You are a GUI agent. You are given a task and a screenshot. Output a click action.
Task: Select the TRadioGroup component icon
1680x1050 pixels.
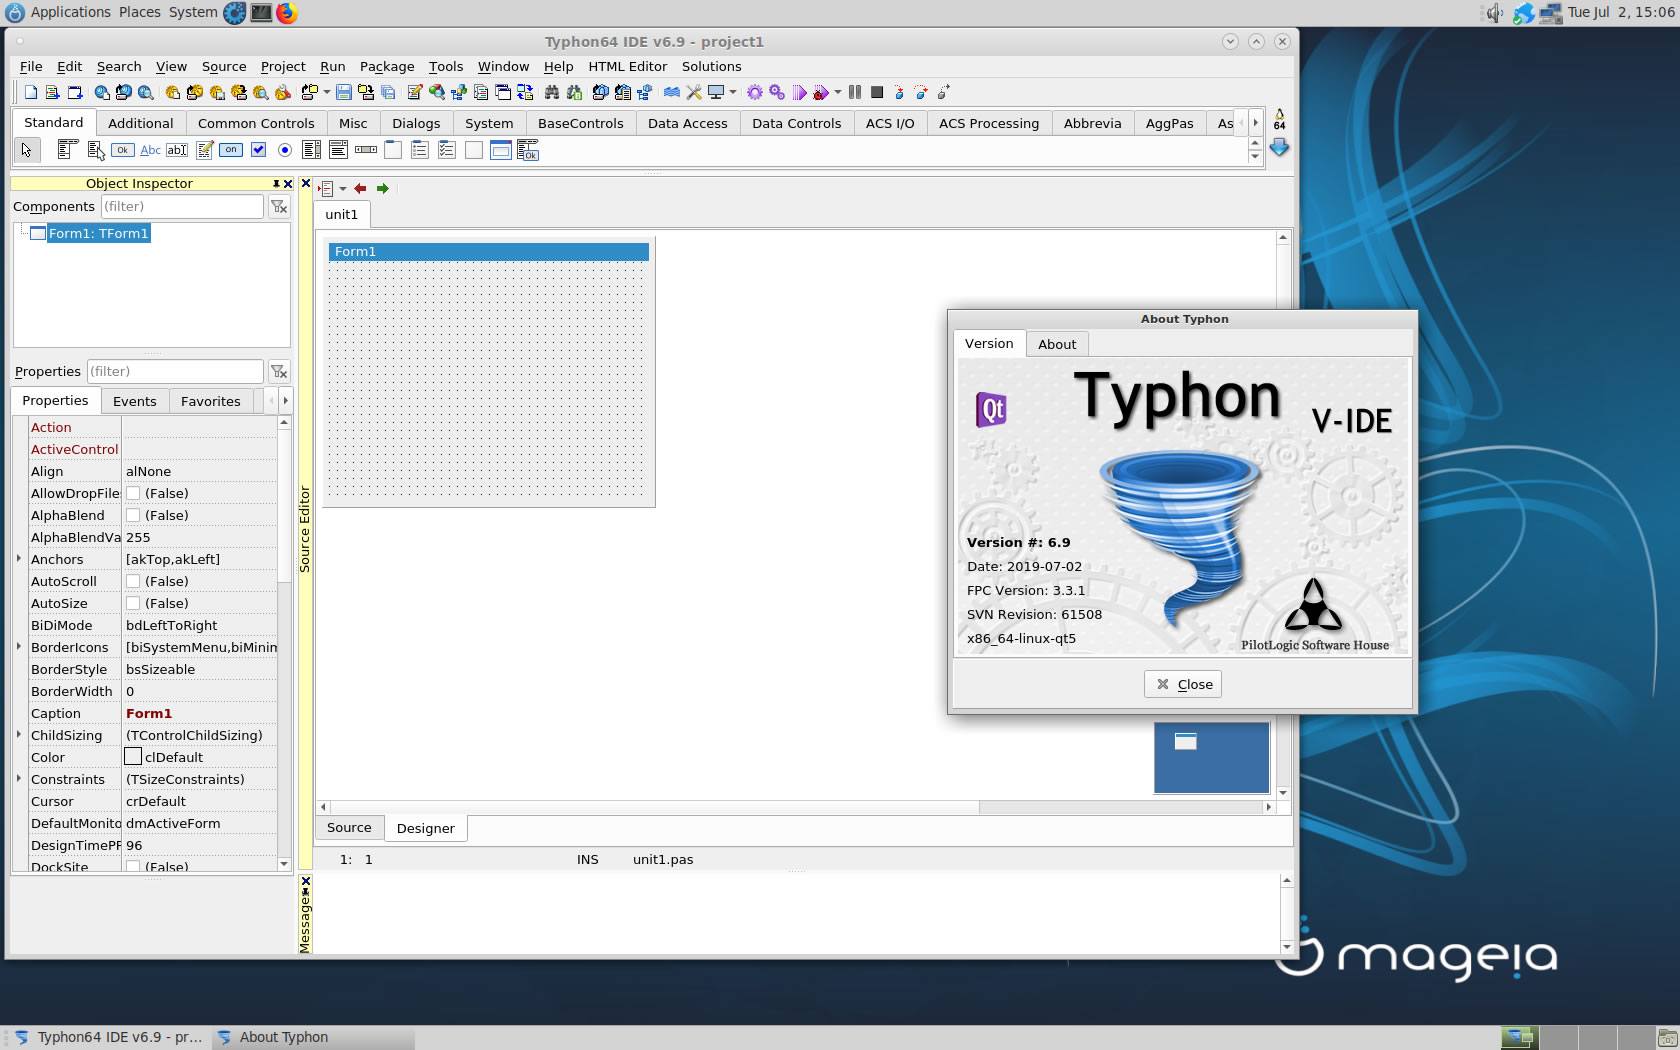click(420, 150)
